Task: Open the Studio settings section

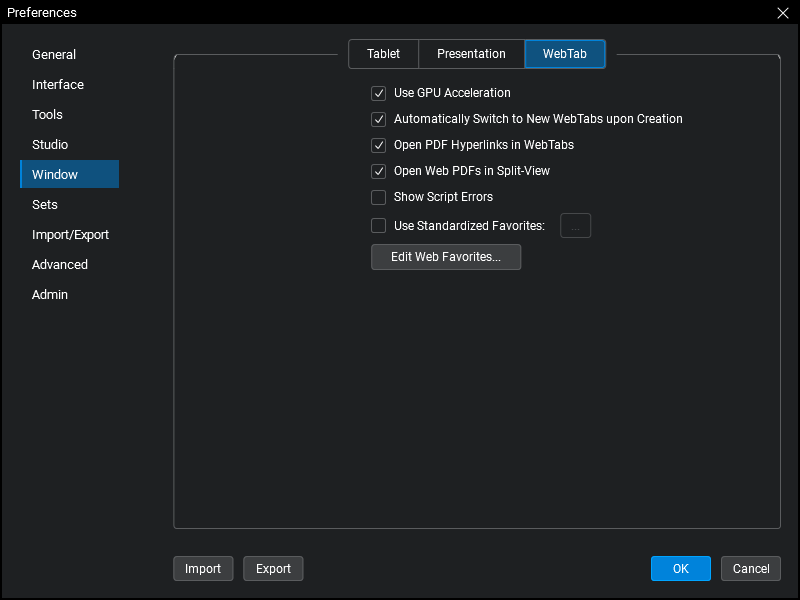Action: click(x=50, y=144)
